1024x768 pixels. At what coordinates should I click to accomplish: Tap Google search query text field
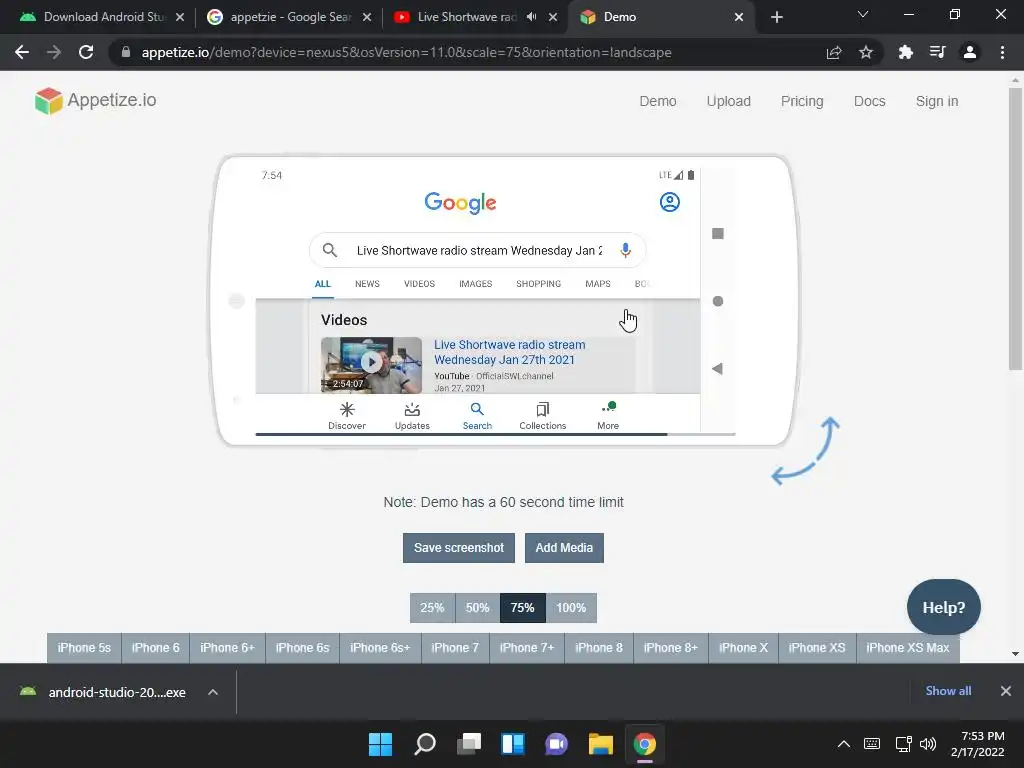coord(479,251)
